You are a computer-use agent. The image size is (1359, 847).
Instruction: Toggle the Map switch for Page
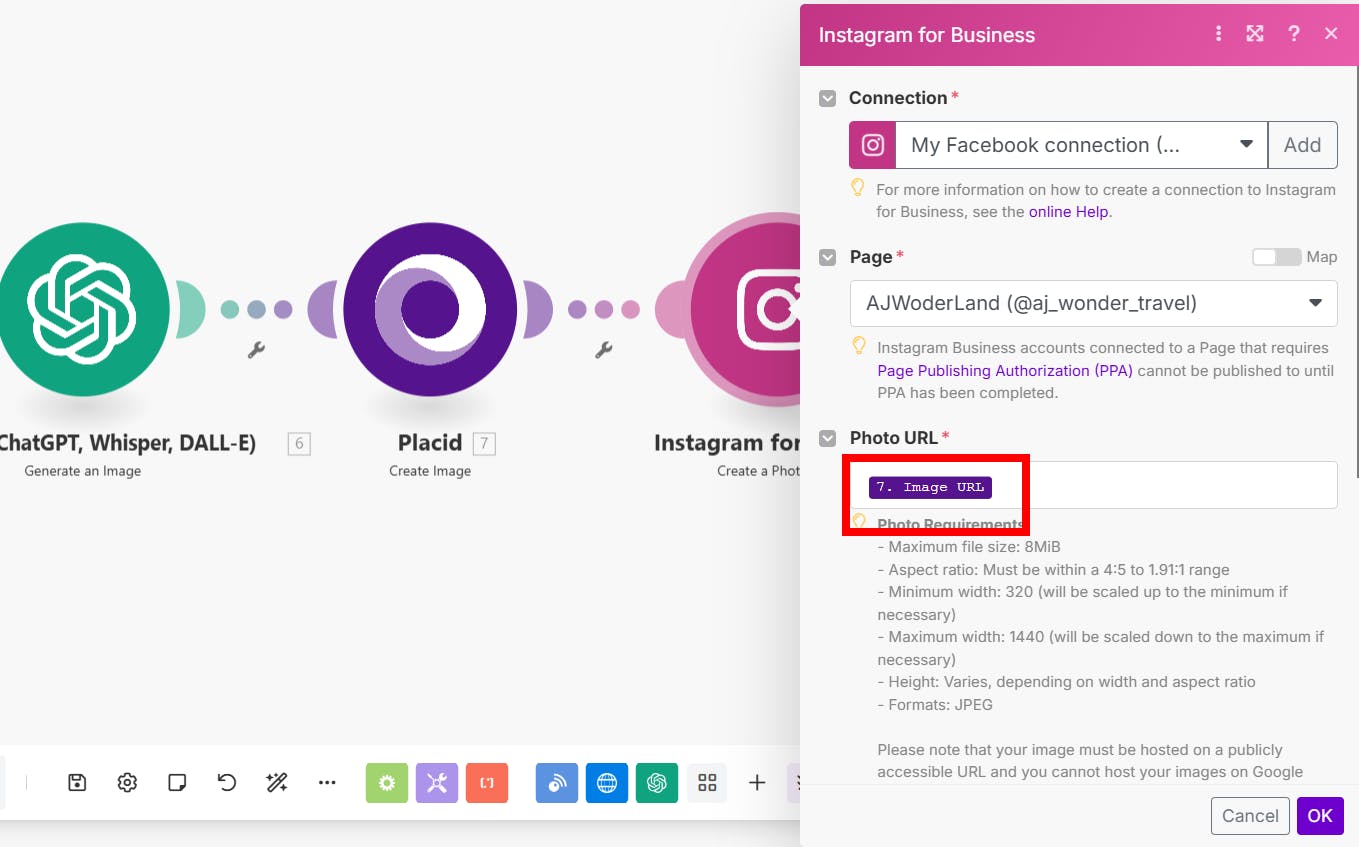[x=1276, y=257]
